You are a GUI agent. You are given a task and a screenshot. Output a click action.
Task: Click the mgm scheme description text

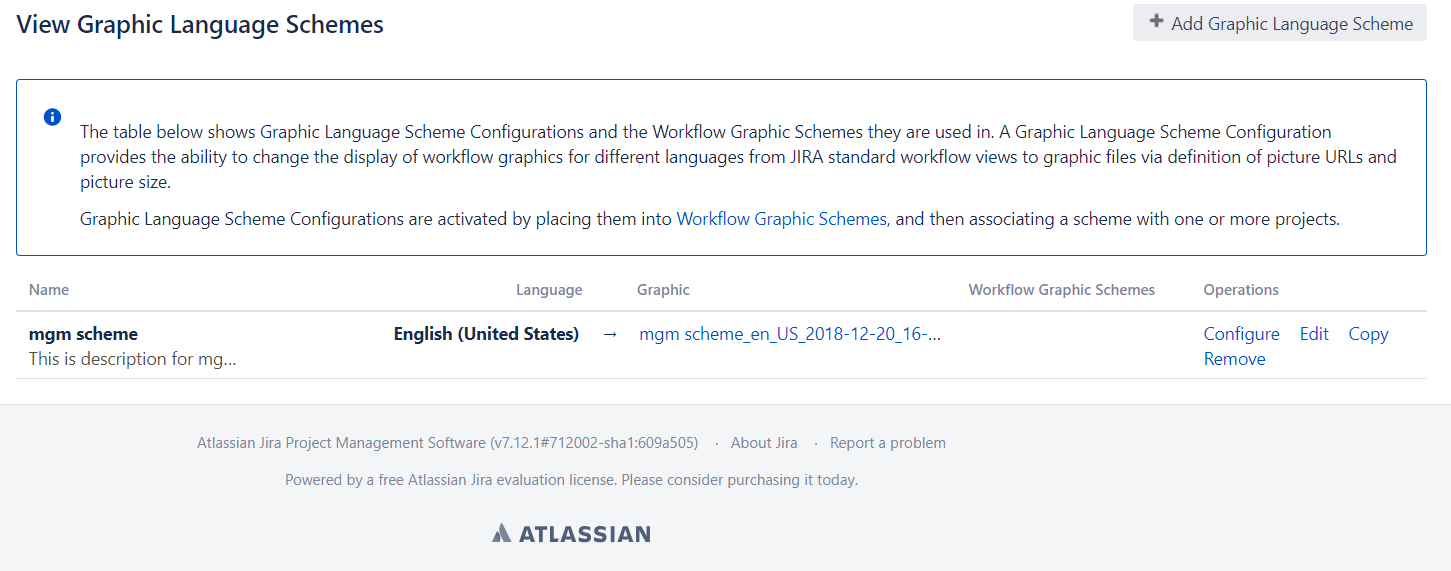(132, 359)
